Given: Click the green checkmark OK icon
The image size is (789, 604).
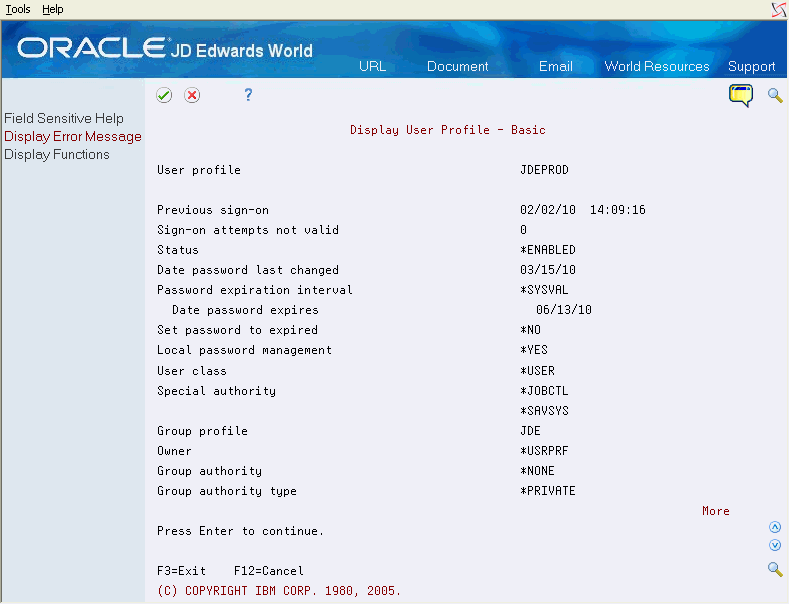Looking at the screenshot, I should [164, 95].
